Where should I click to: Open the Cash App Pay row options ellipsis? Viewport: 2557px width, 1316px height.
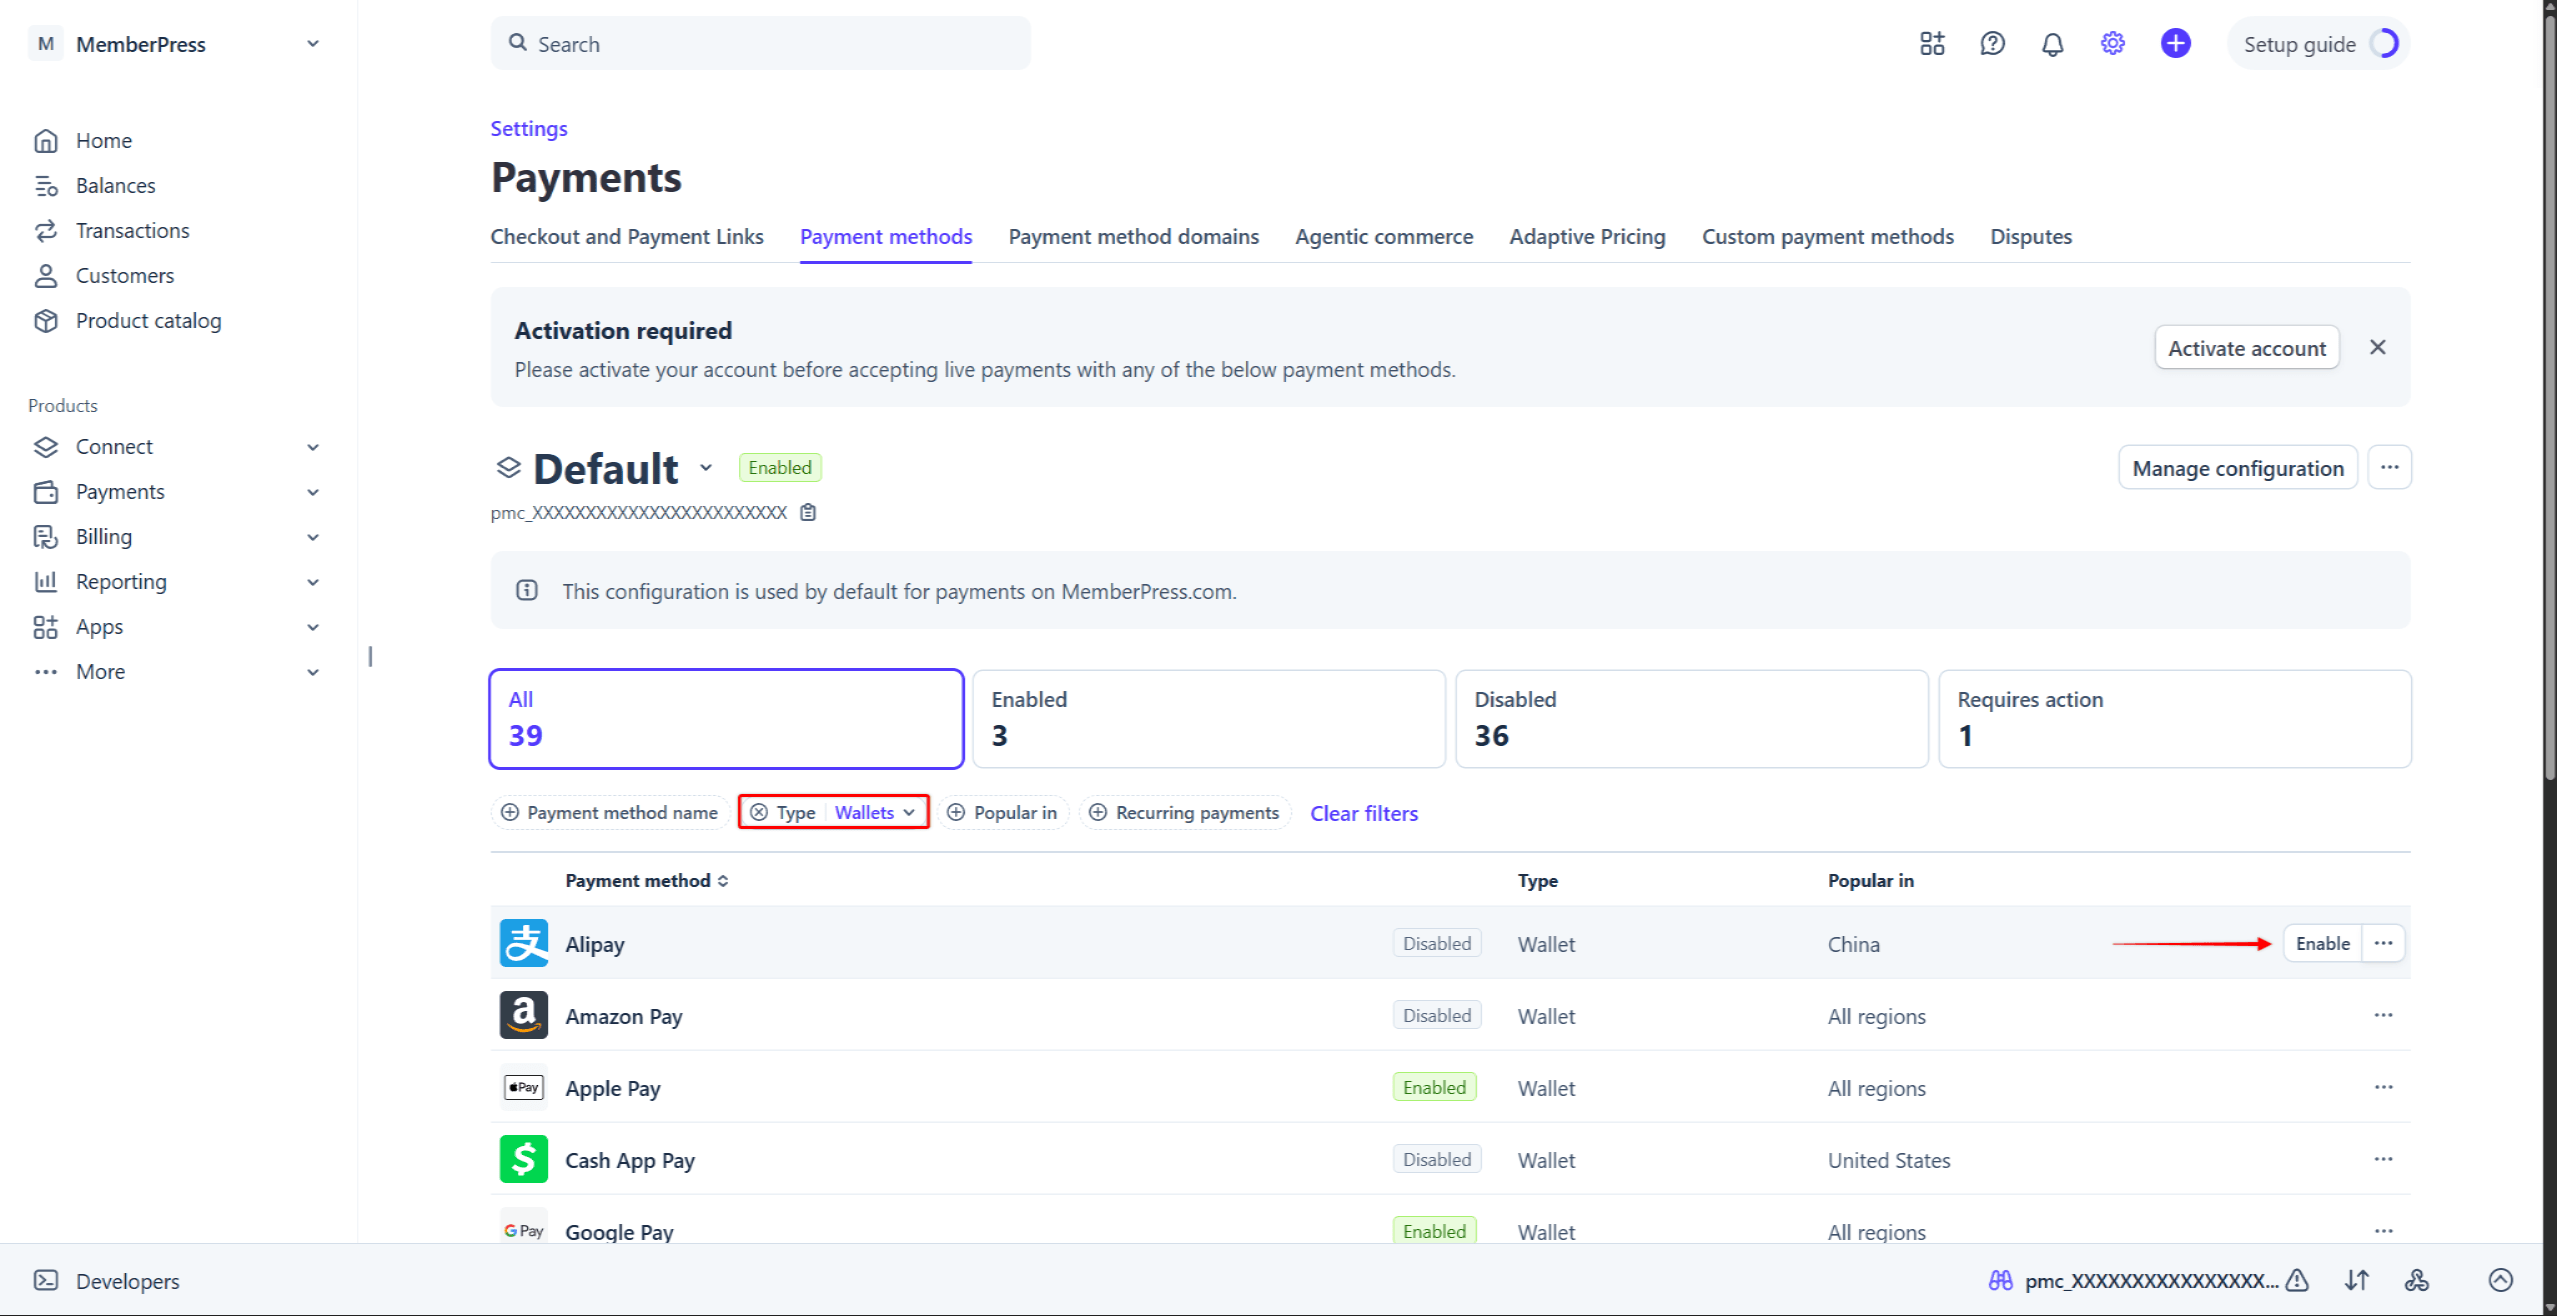click(x=2383, y=1159)
